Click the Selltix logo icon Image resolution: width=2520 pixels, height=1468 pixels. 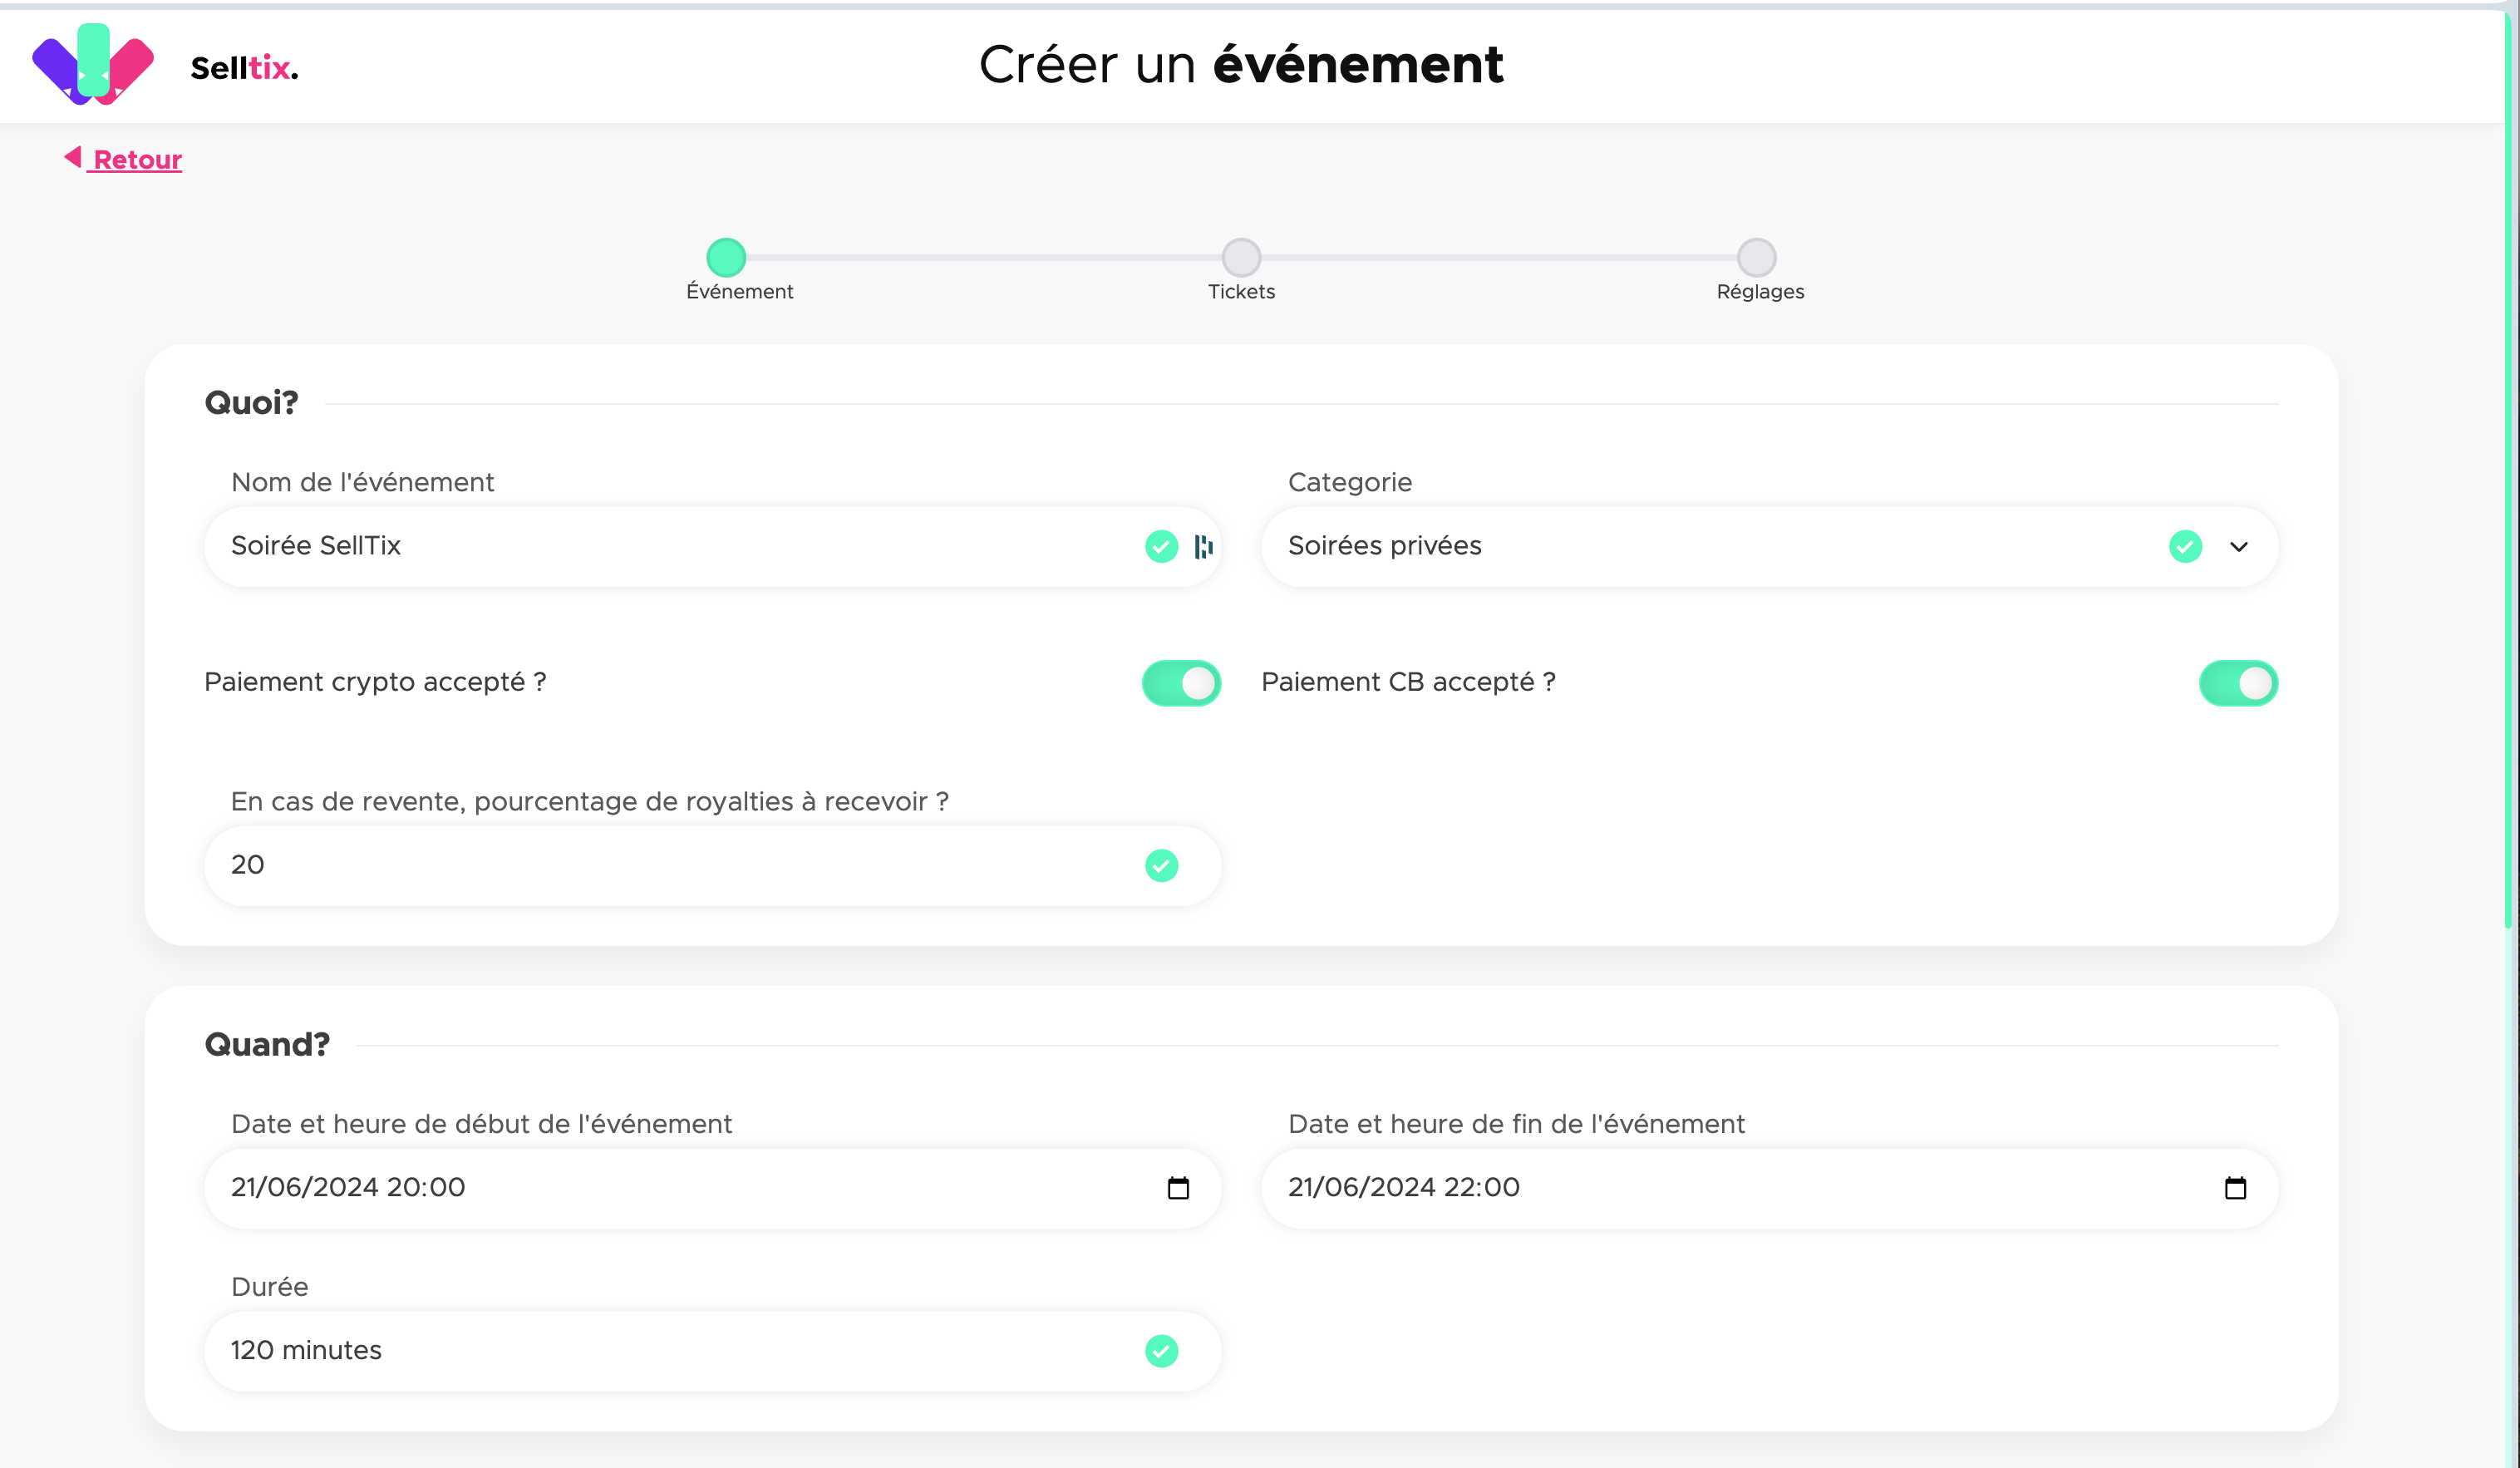(93, 65)
